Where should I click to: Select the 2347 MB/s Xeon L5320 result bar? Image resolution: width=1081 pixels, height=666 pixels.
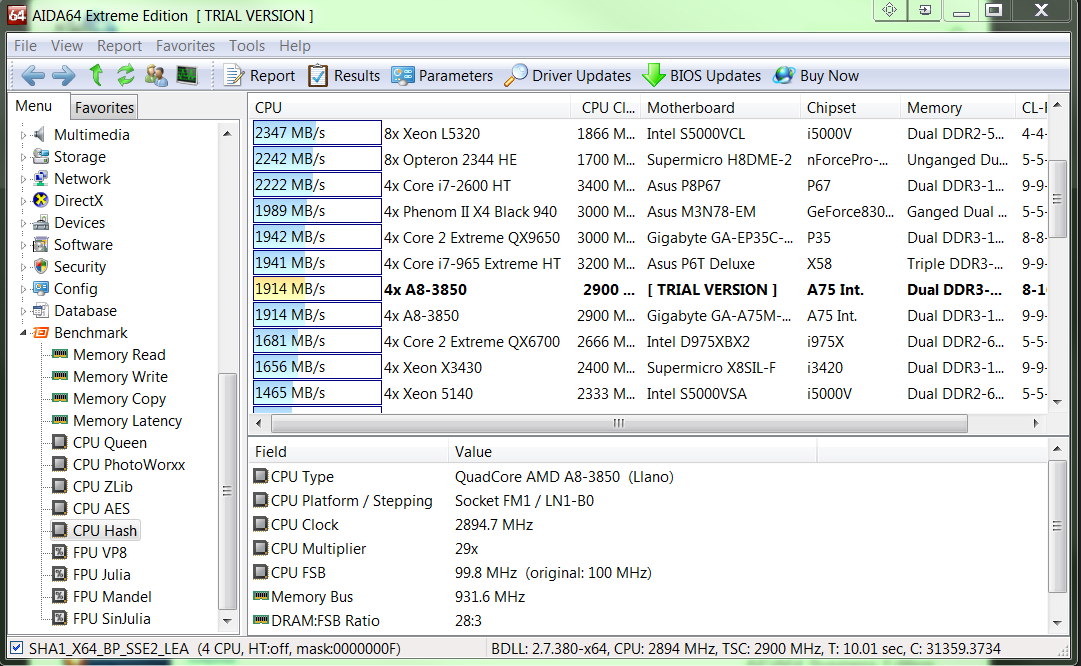coord(317,133)
